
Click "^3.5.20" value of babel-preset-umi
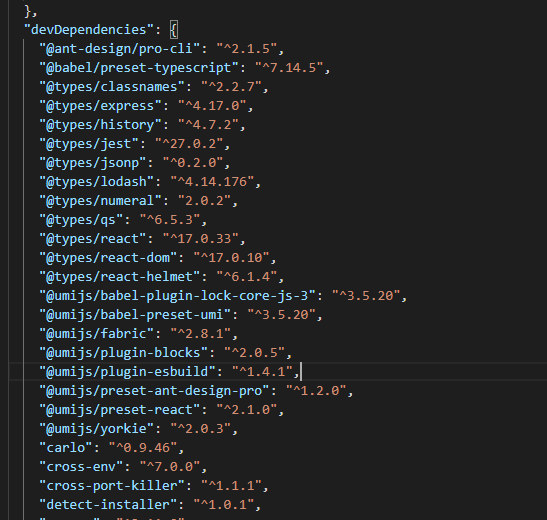pos(281,315)
